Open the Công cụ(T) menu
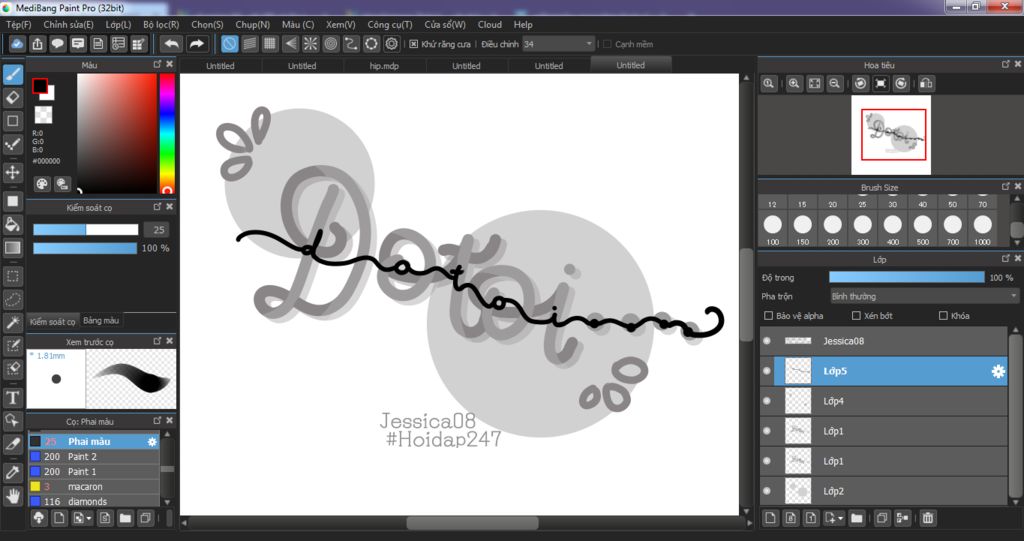The image size is (1024, 541). click(x=390, y=24)
